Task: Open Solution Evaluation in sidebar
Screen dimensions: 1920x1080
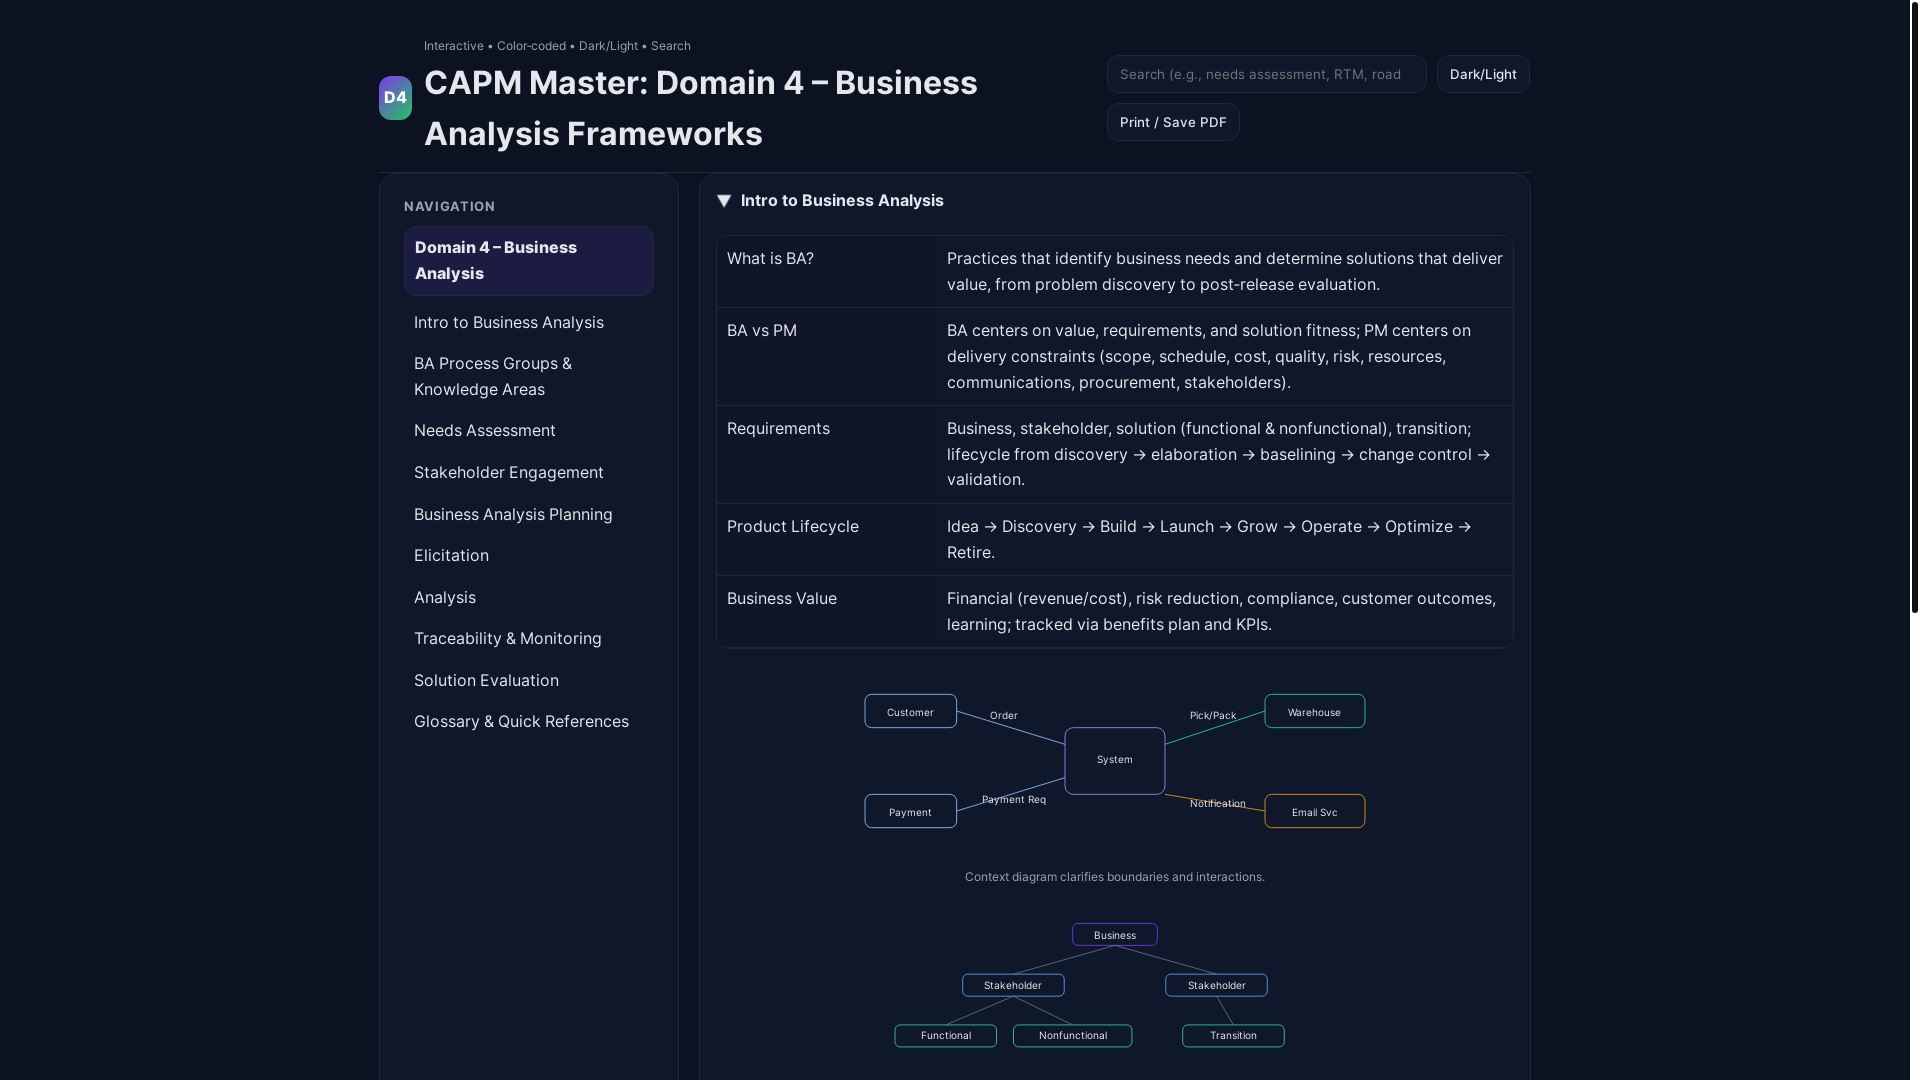Action: click(x=529, y=681)
